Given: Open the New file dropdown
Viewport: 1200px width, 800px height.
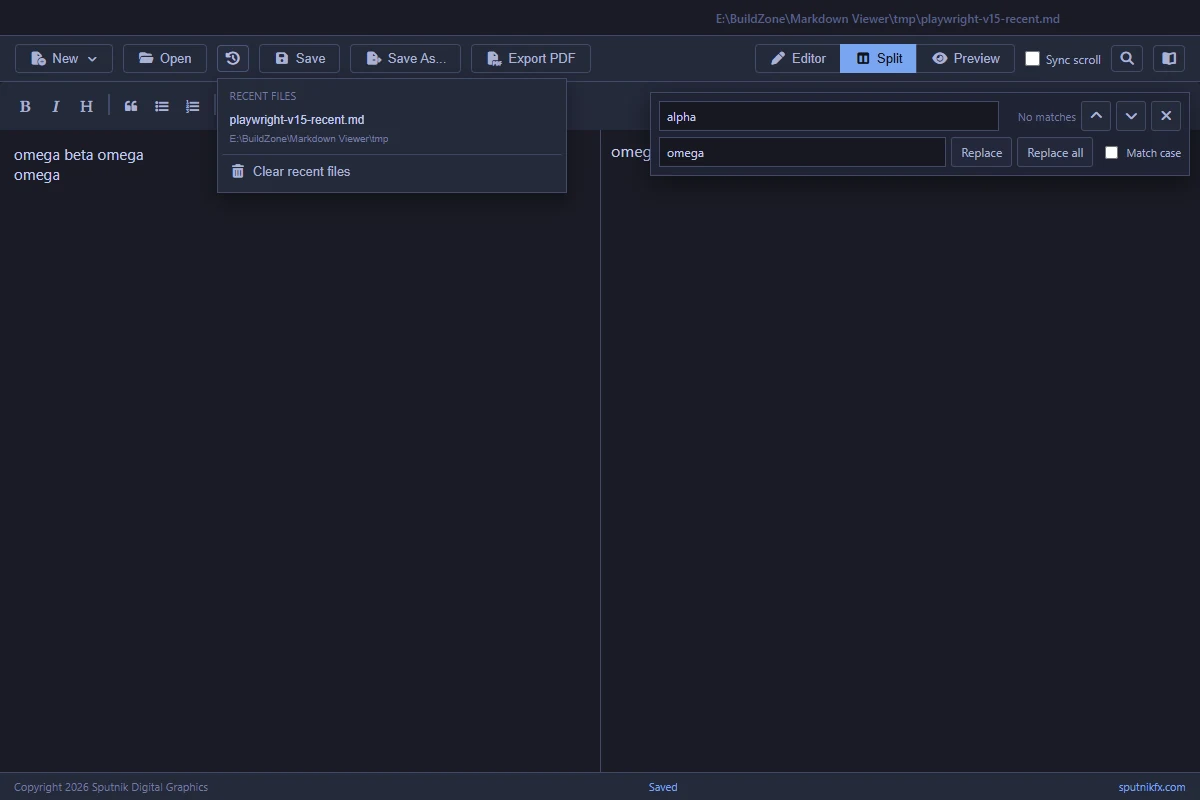Looking at the screenshot, I should [64, 58].
